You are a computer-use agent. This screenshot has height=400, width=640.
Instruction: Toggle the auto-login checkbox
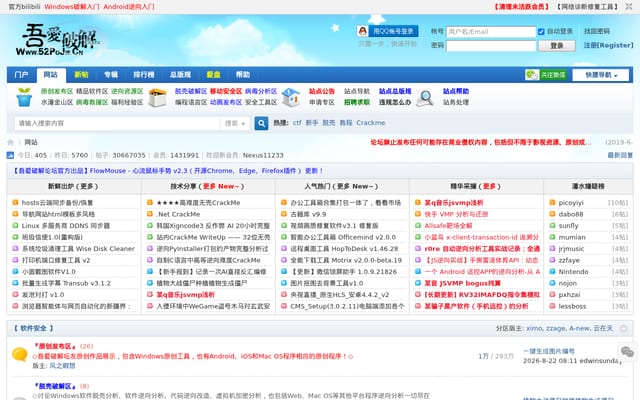pyautogui.click(x=541, y=31)
